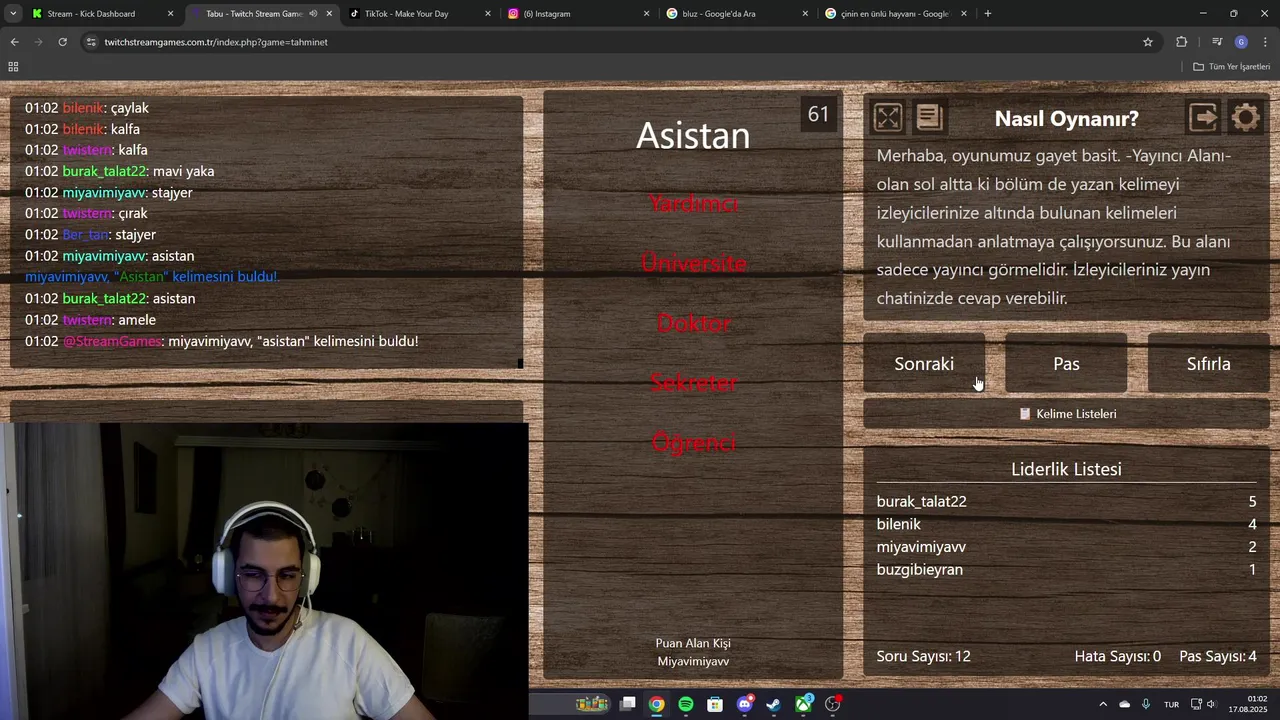
Task: Open the Tüm Yer İşaretleri bookmarks folder
Action: pos(1231,66)
